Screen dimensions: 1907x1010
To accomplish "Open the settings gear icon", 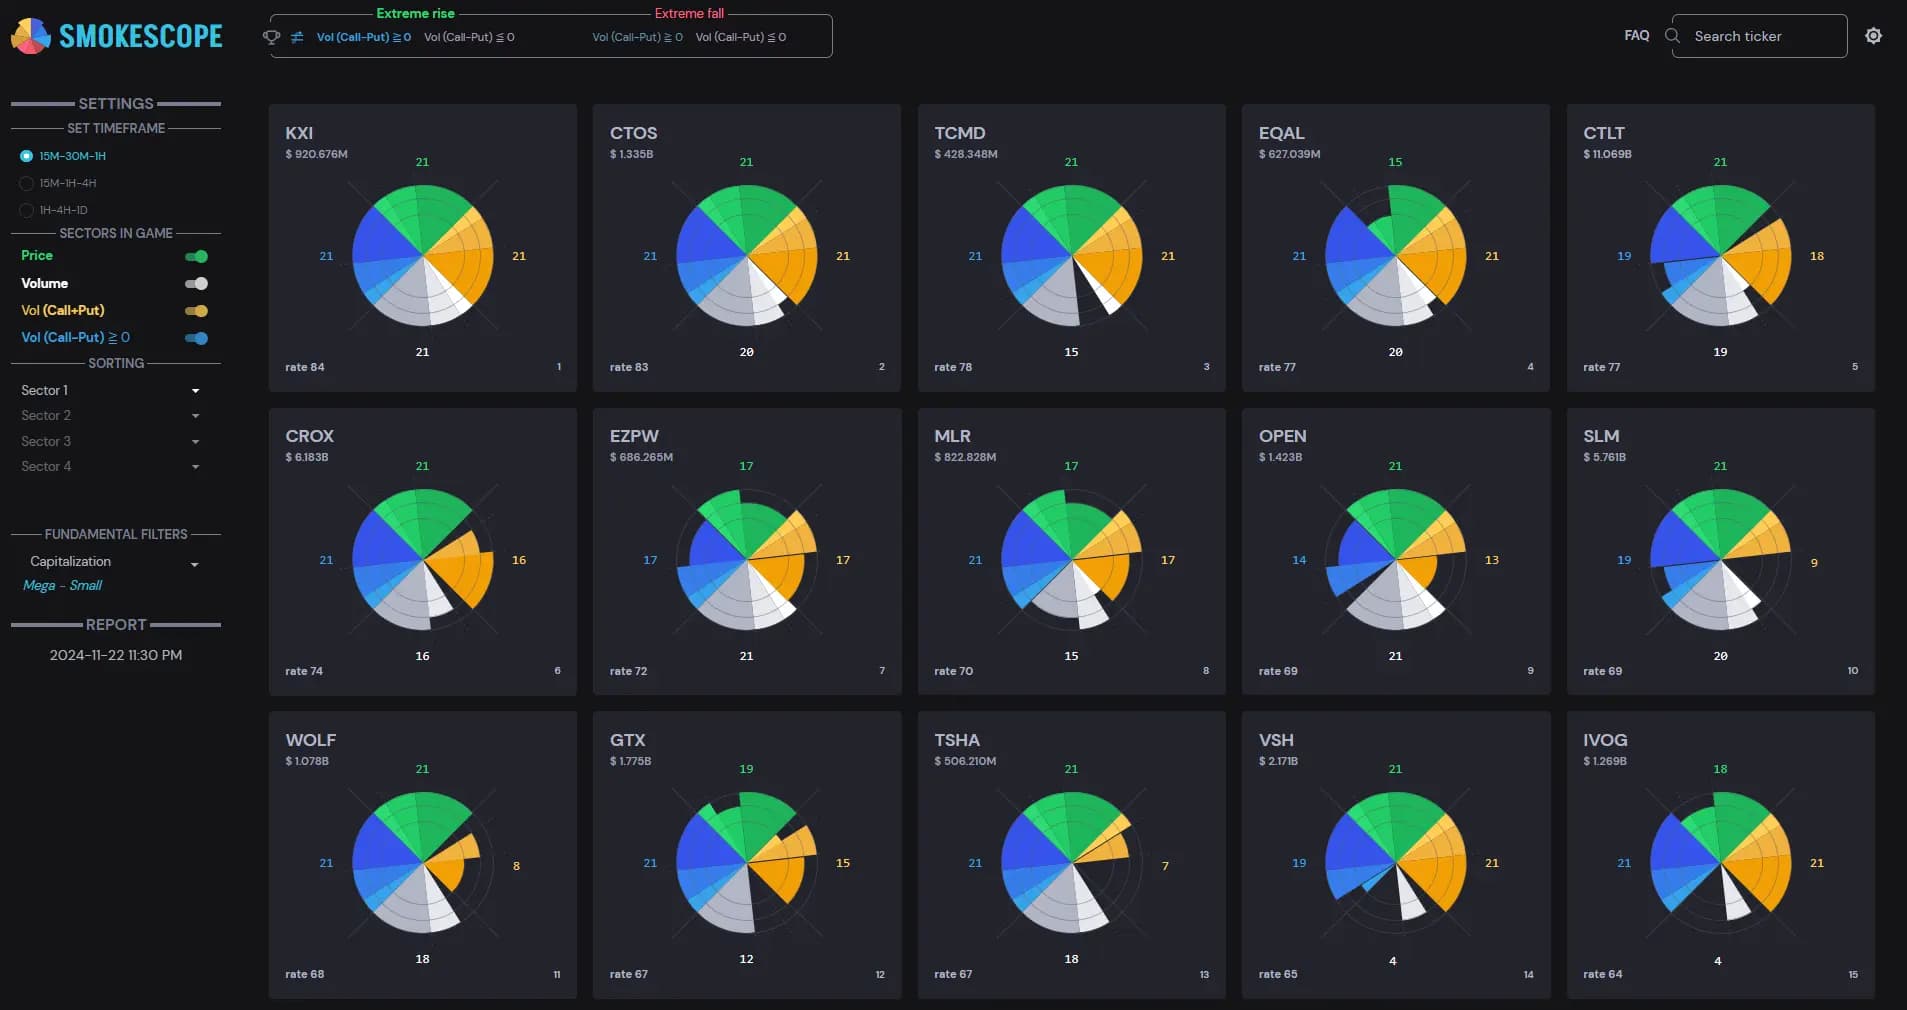I will 1874,36.
